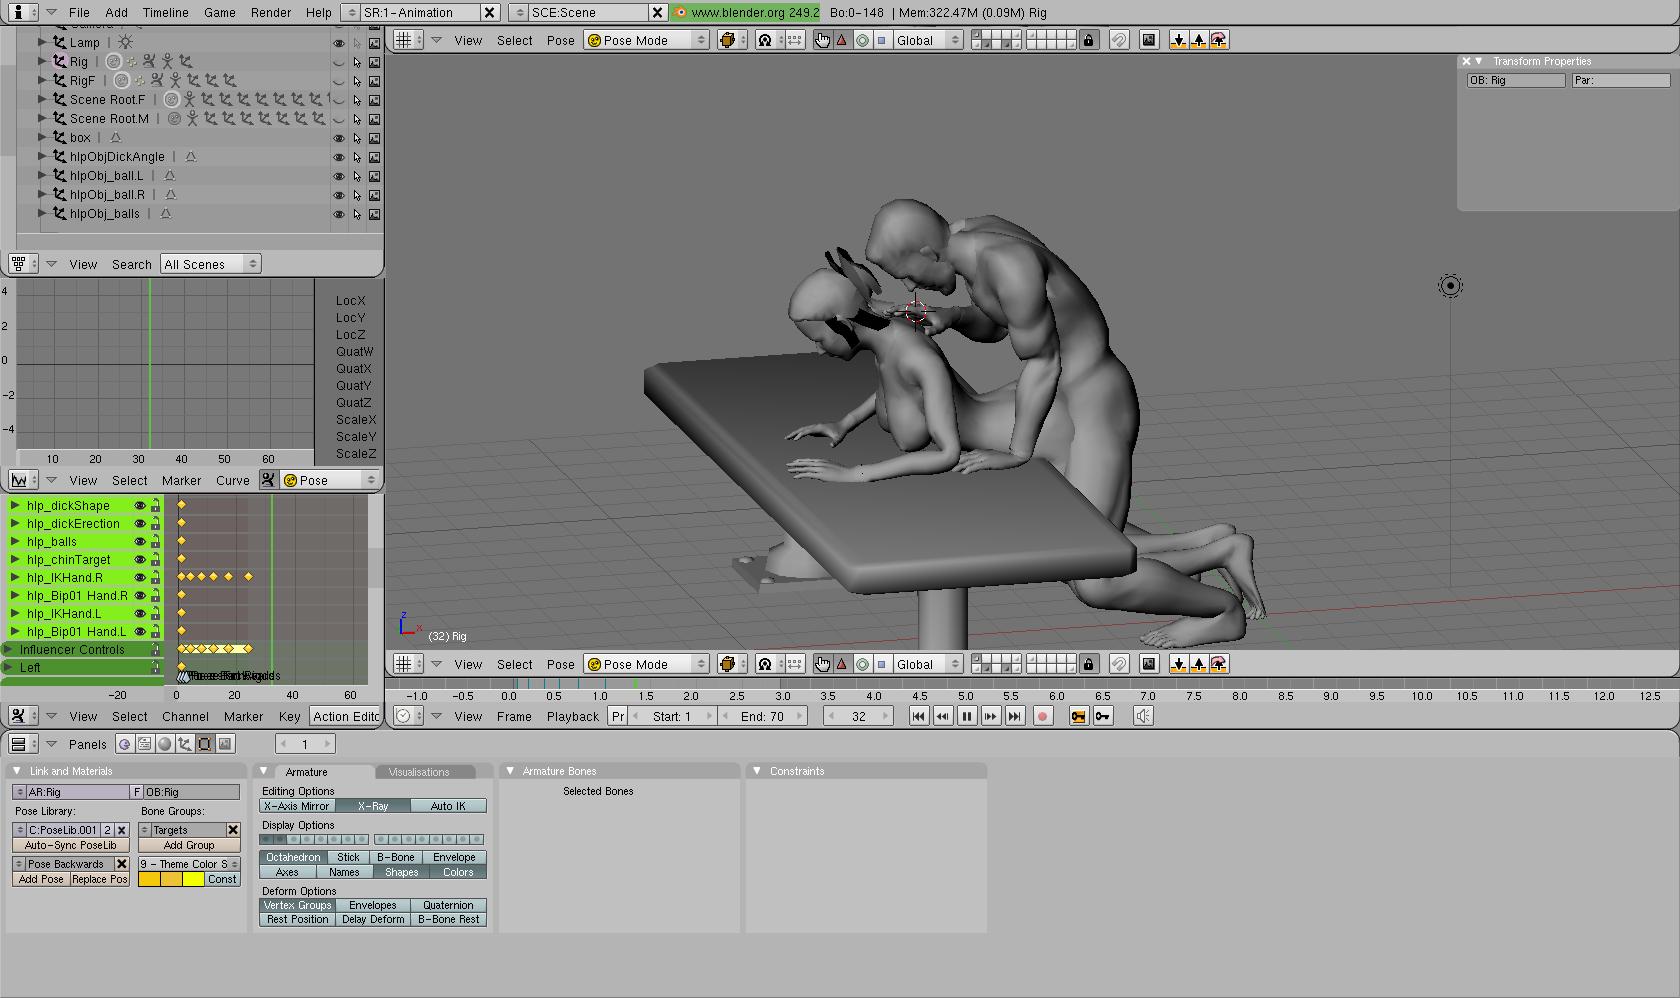This screenshot has height=998, width=1680.
Task: Click the insert keyframe key icon
Action: pos(1102,716)
